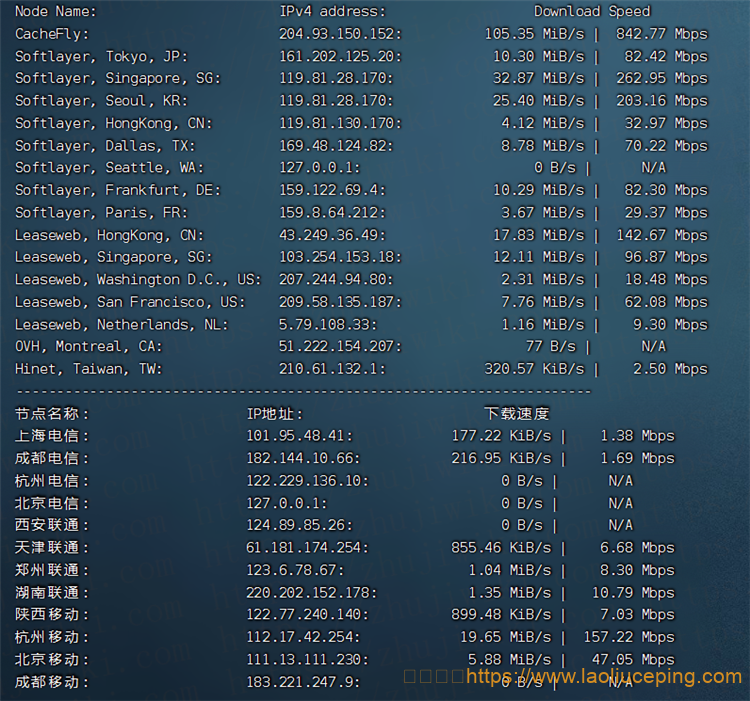This screenshot has width=750, height=701.
Task: Select the "杭州移动:" node label
Action: coord(52,637)
